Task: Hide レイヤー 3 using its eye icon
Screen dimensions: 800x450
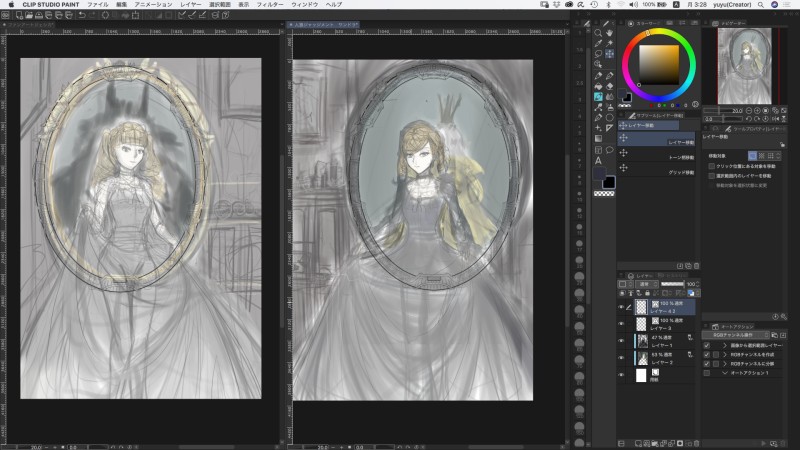Action: [621, 322]
